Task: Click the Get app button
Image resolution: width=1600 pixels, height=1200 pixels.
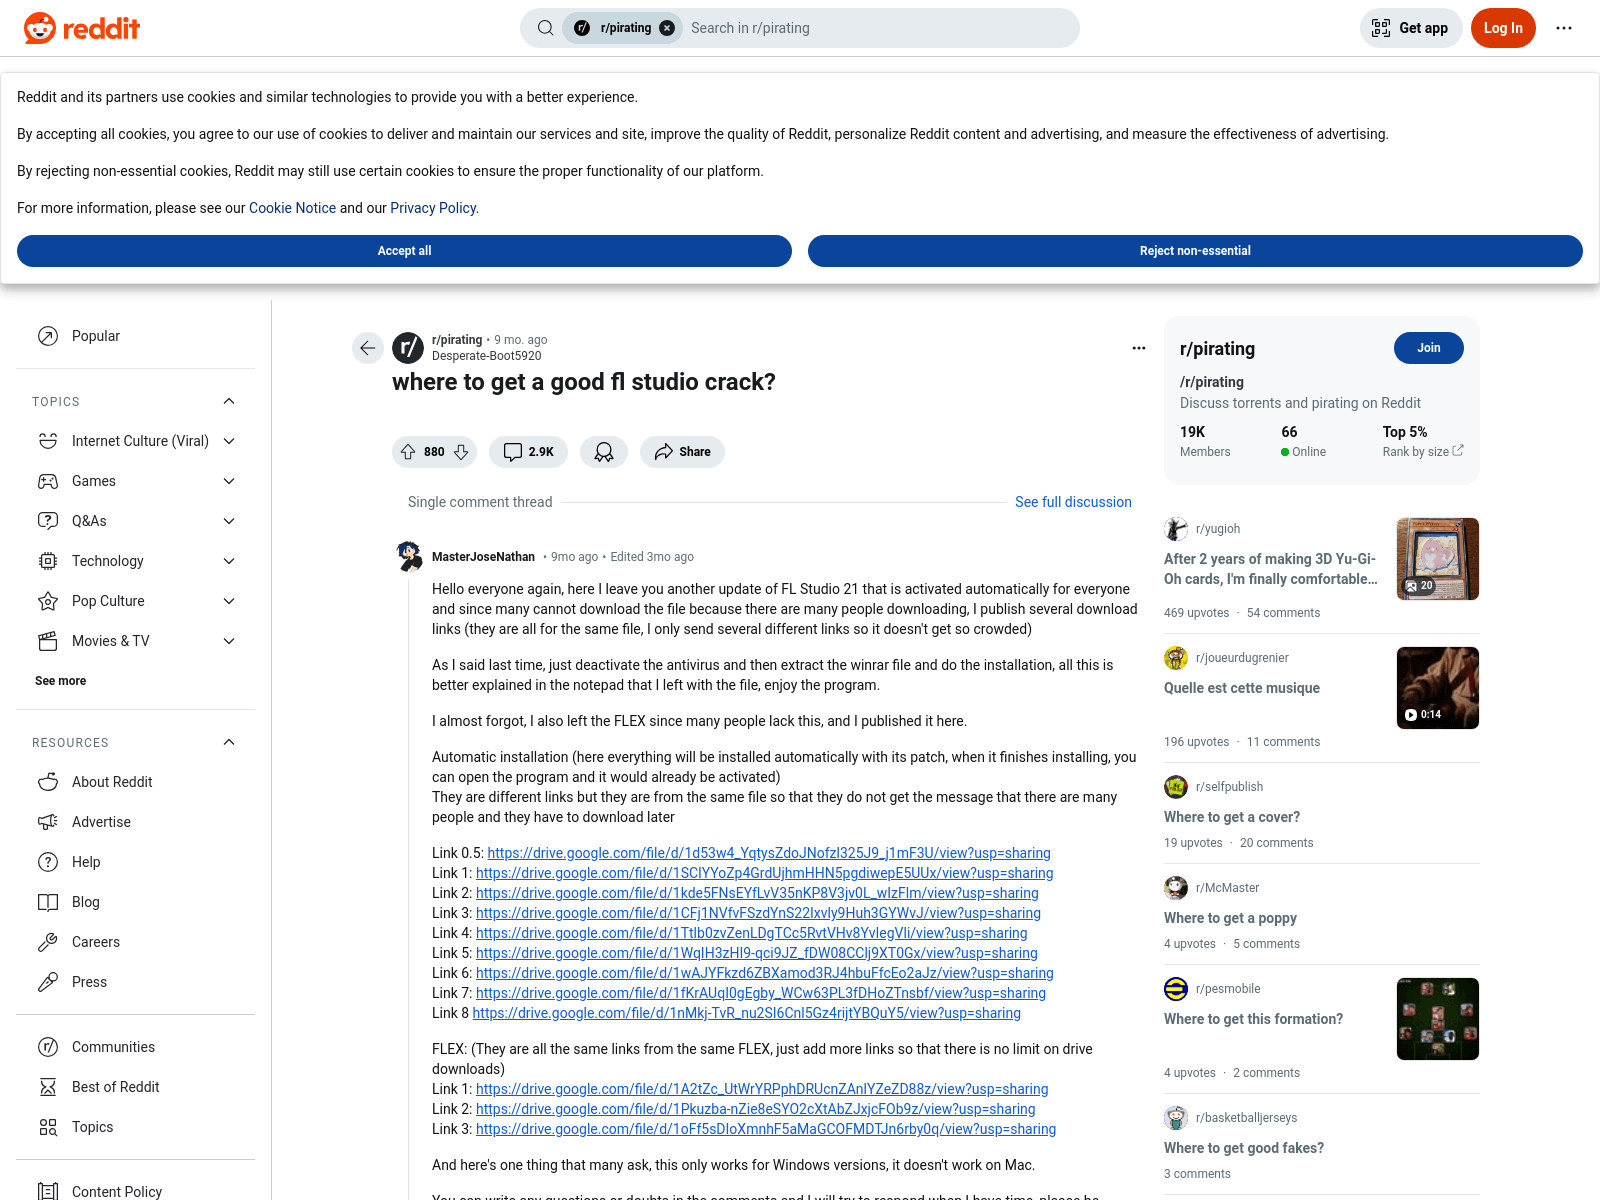Action: tap(1411, 28)
